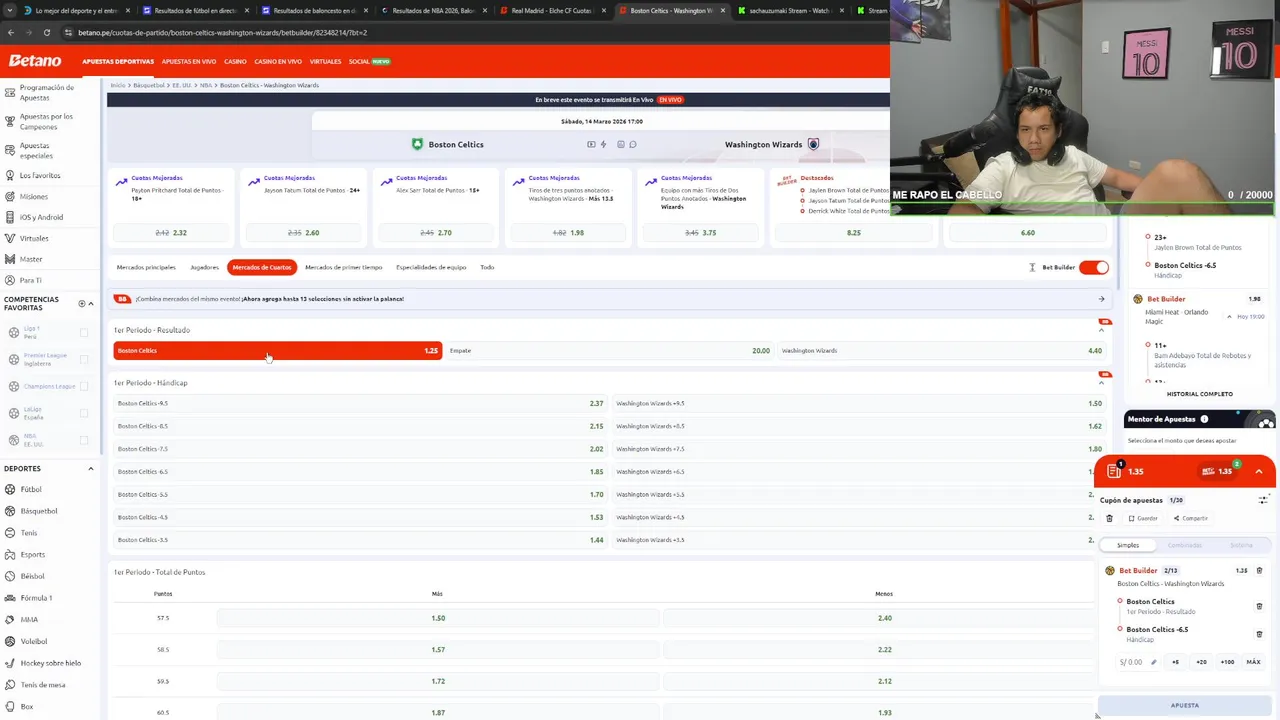This screenshot has height=720, width=1280.
Task: Check Champions League checkbox
Action: tap(84, 386)
